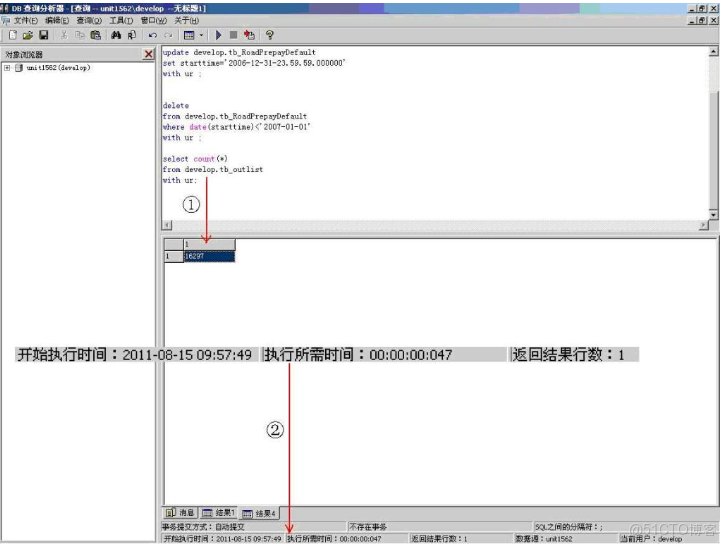Click the red-arrow icon next to Stop

(x=249, y=35)
